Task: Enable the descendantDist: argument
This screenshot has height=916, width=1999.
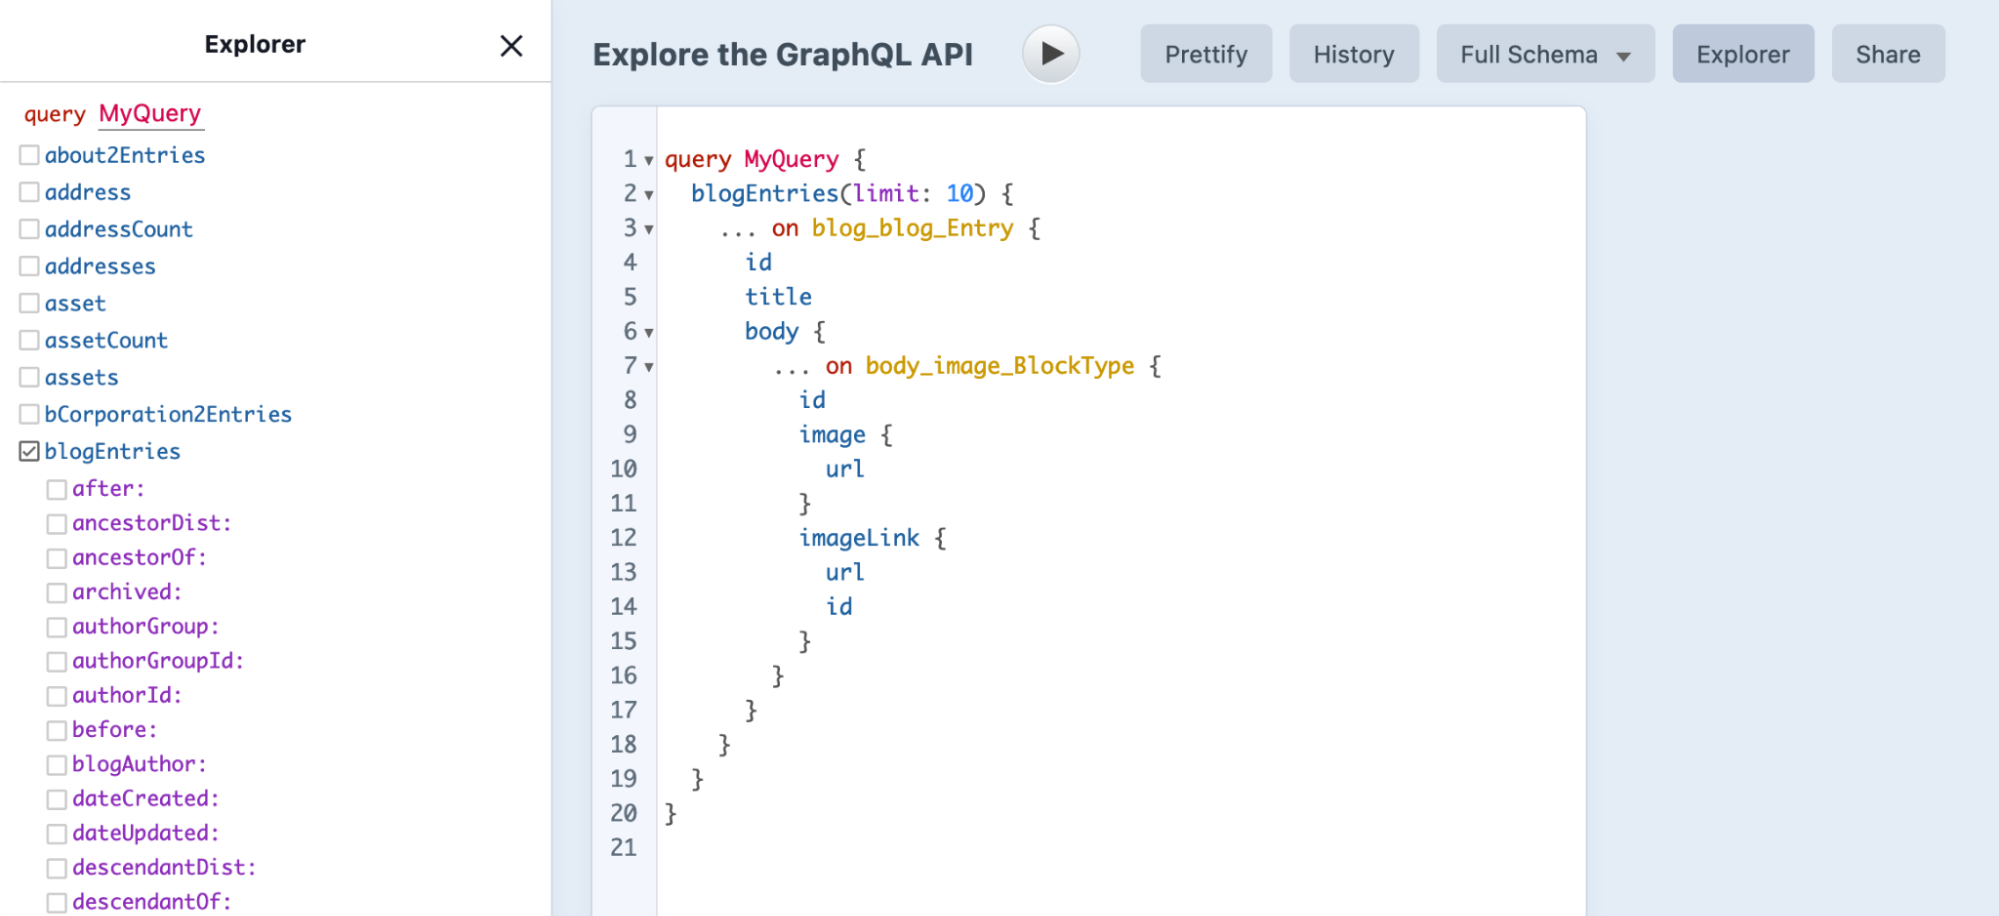Action: point(57,868)
